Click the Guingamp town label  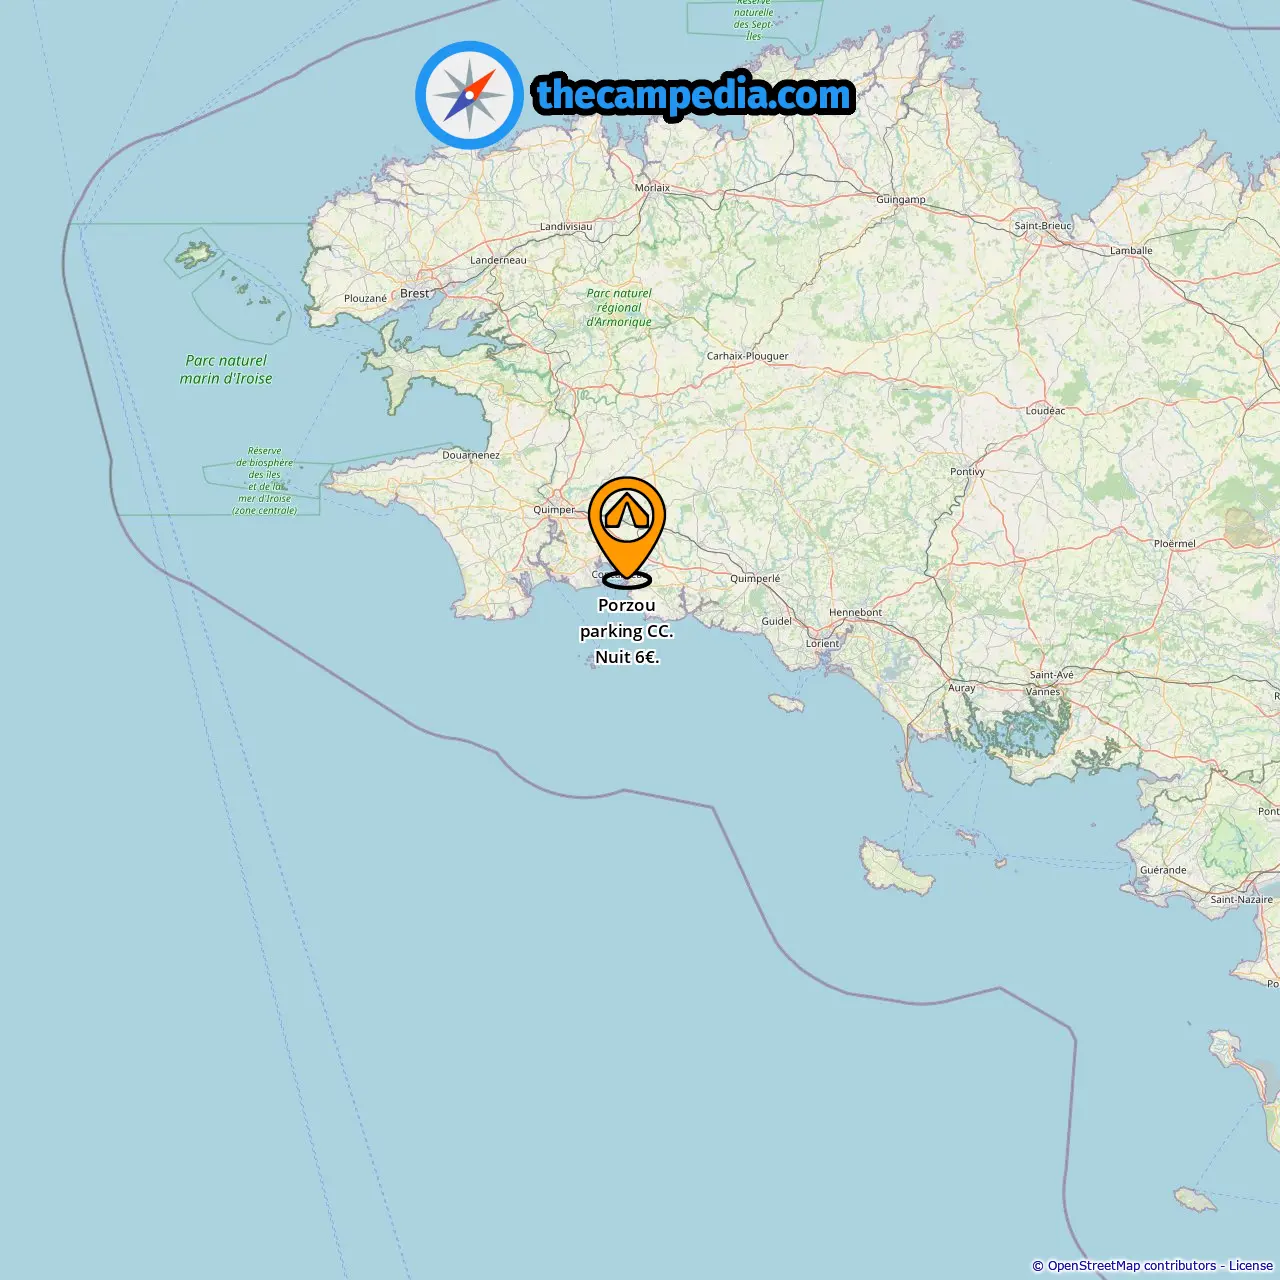click(x=901, y=200)
